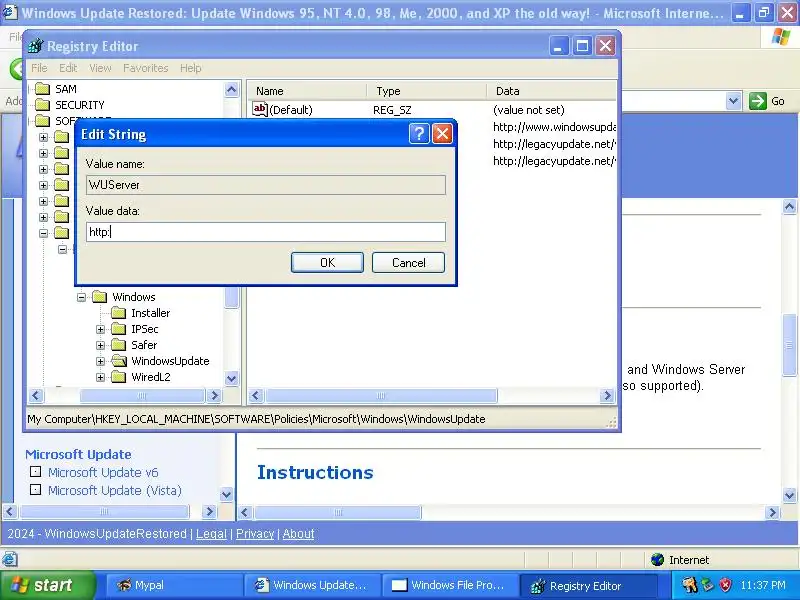
Task: Expand the WindowsUpdate tree node
Action: tap(101, 361)
